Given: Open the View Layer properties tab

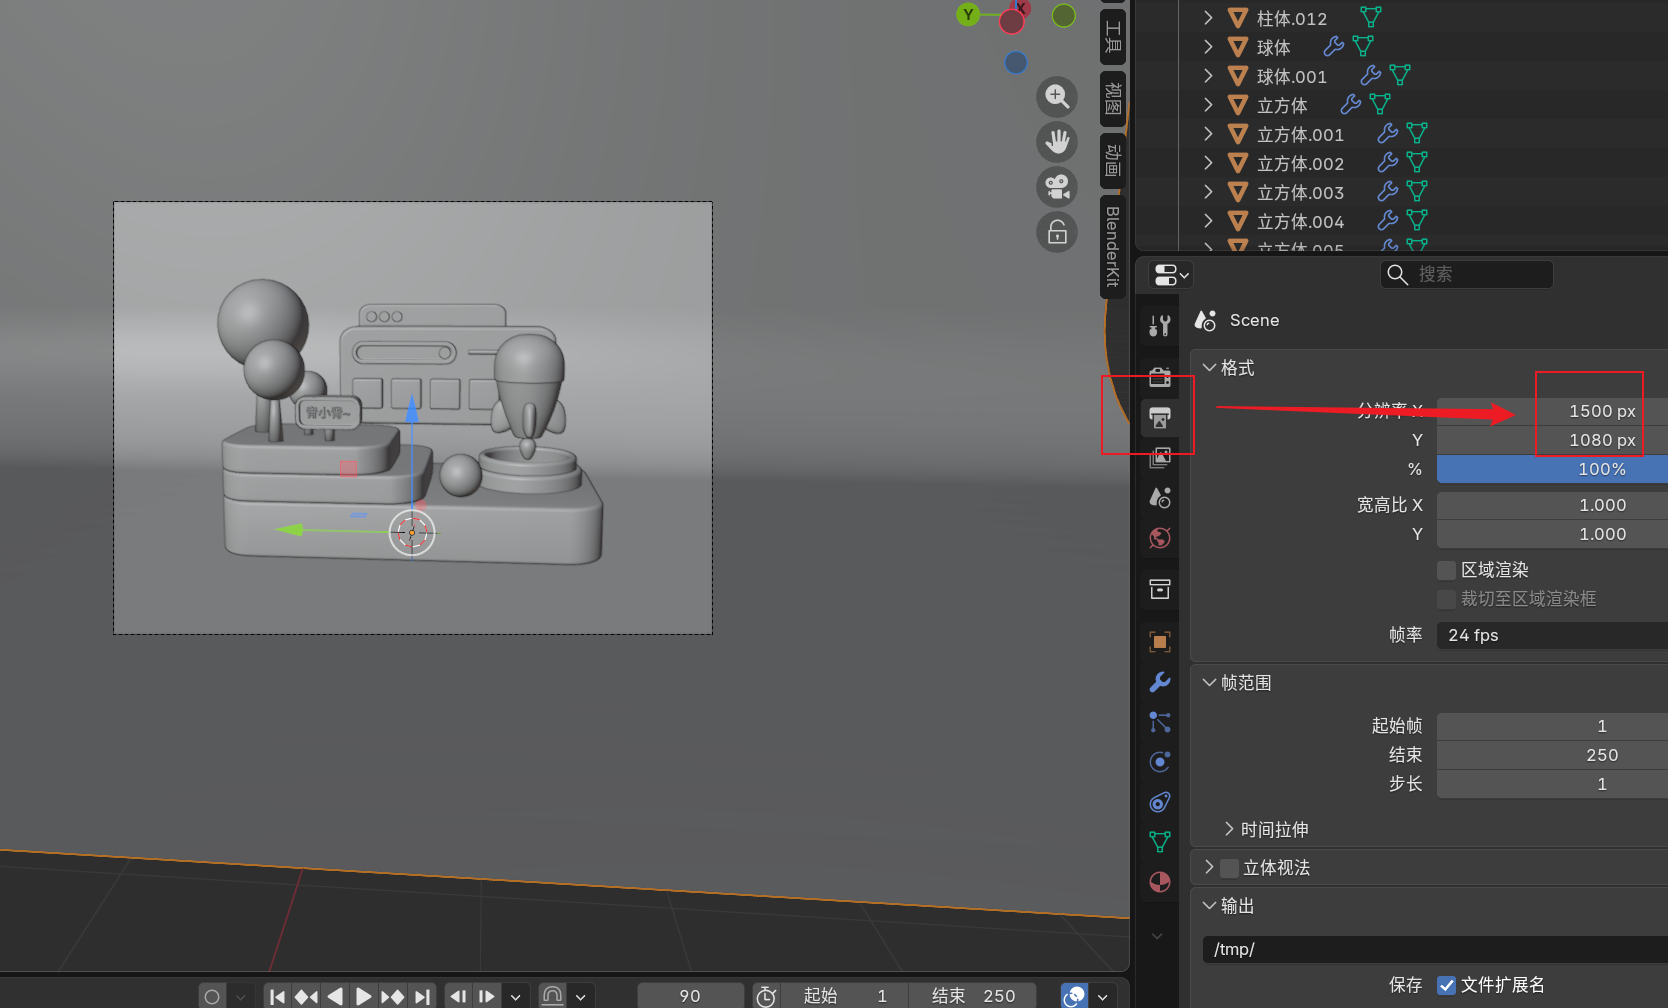Looking at the screenshot, I should pos(1160,457).
